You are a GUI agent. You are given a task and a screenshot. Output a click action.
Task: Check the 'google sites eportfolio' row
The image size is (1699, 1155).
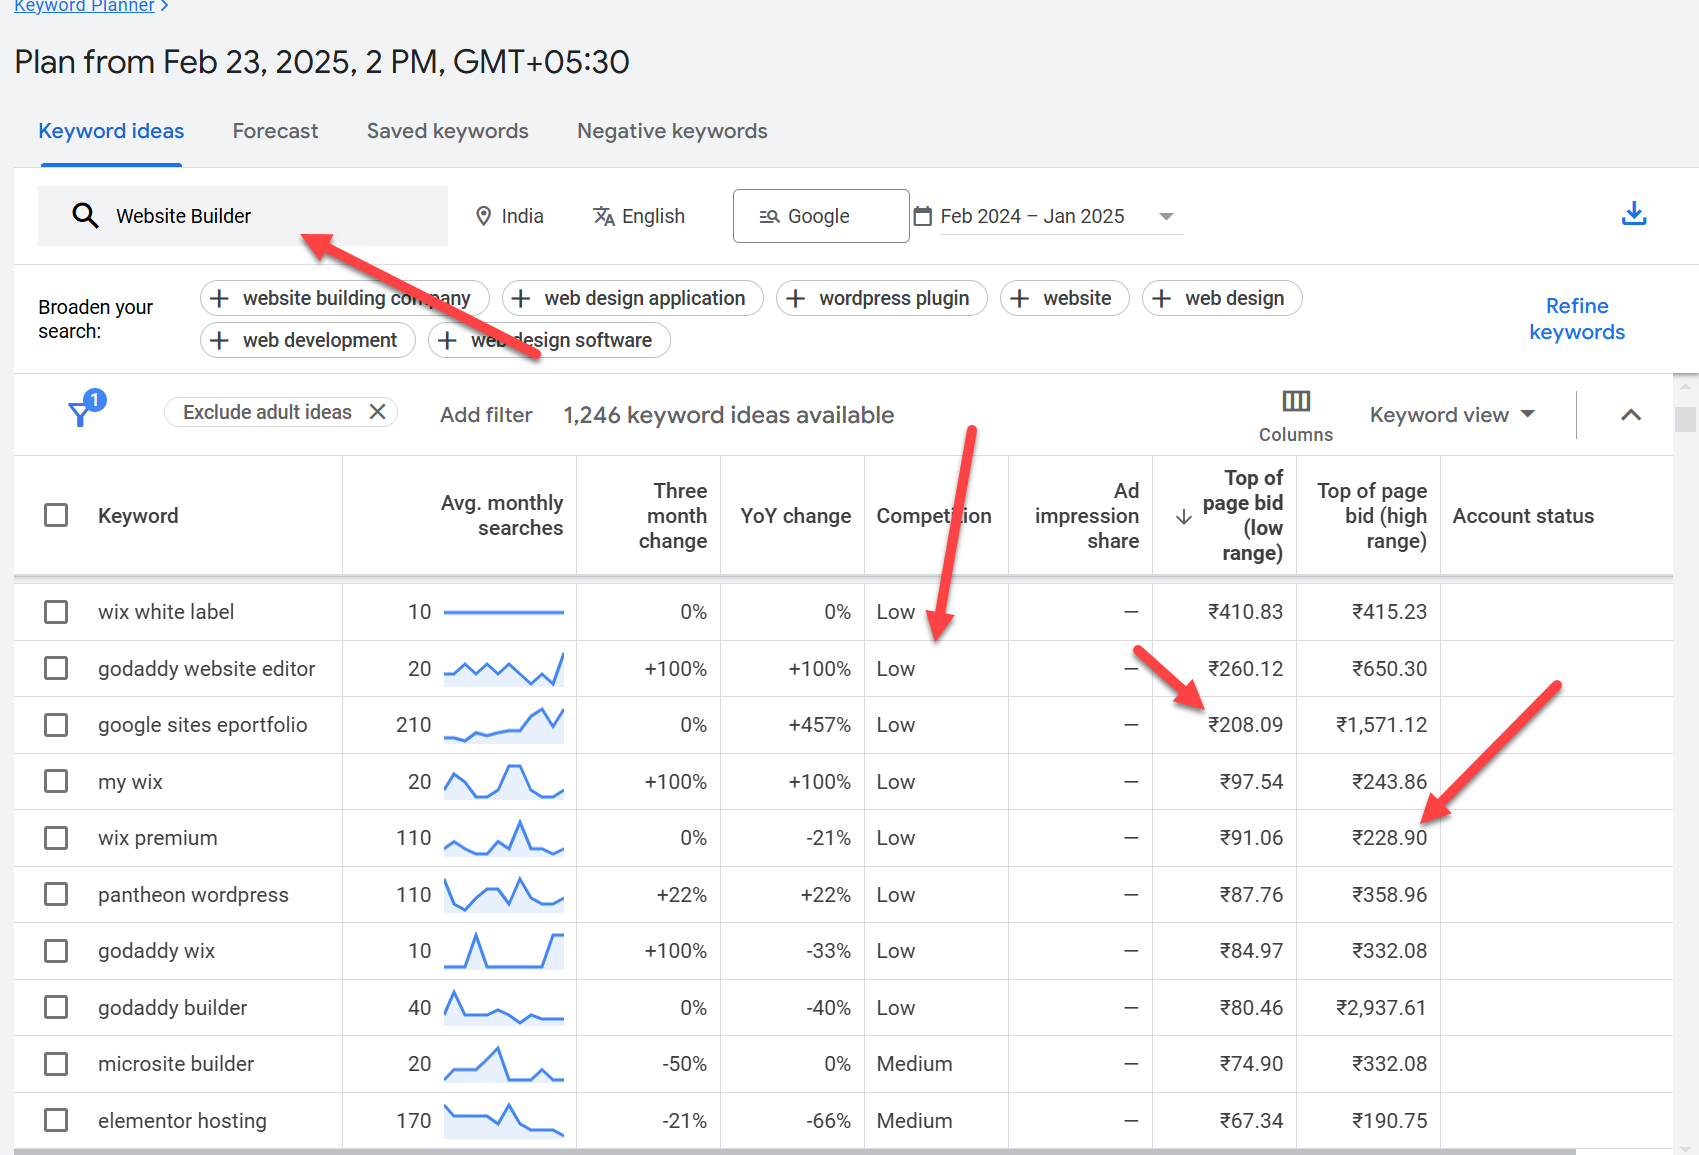tap(56, 725)
